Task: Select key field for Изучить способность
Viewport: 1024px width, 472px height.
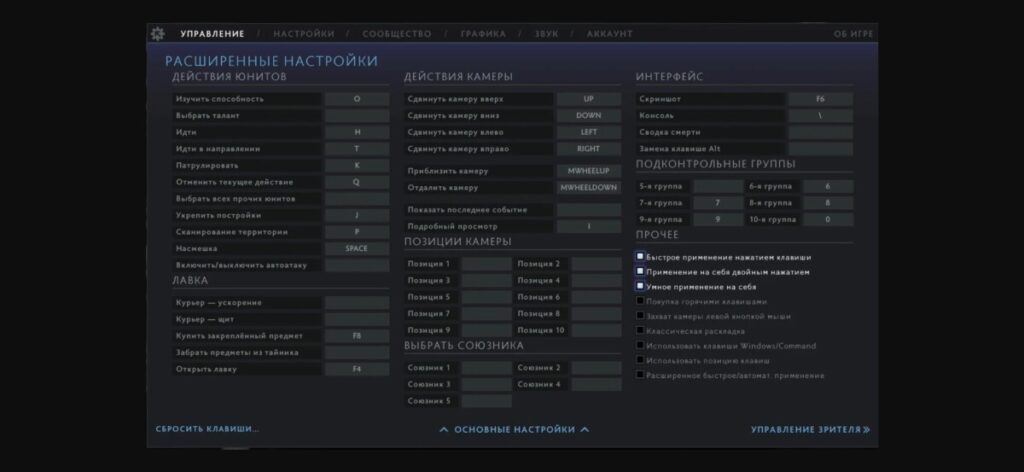Action: [x=357, y=99]
